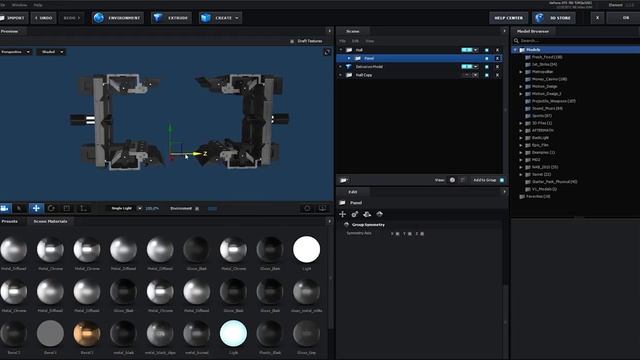Delete Hall Copy with its X icon
Image resolution: width=640 pixels, height=360 pixels.
(497, 75)
